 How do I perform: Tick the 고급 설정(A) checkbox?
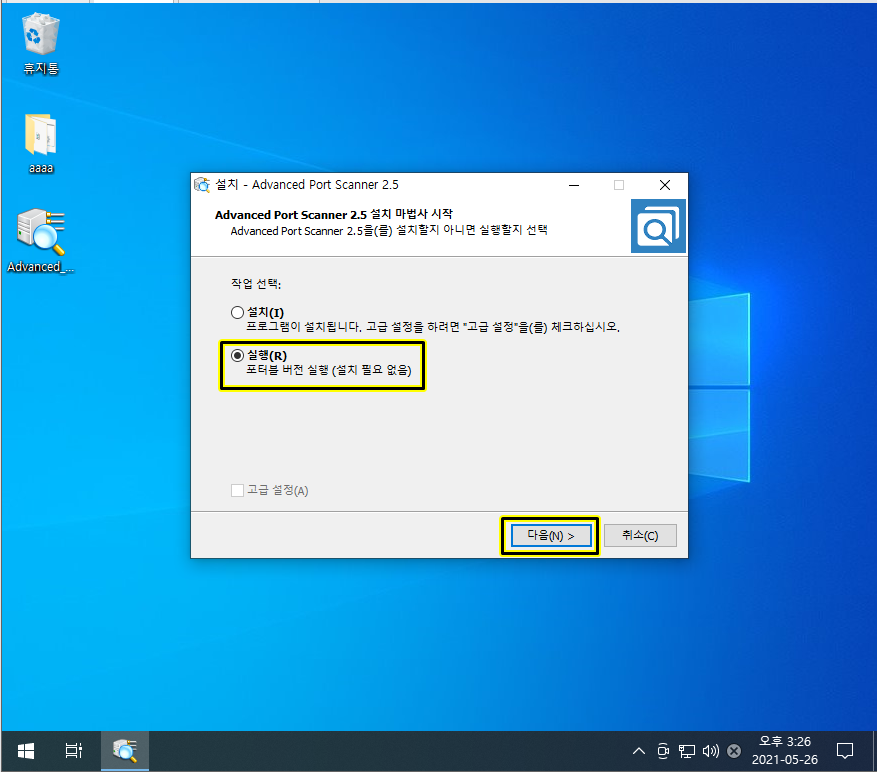[237, 491]
